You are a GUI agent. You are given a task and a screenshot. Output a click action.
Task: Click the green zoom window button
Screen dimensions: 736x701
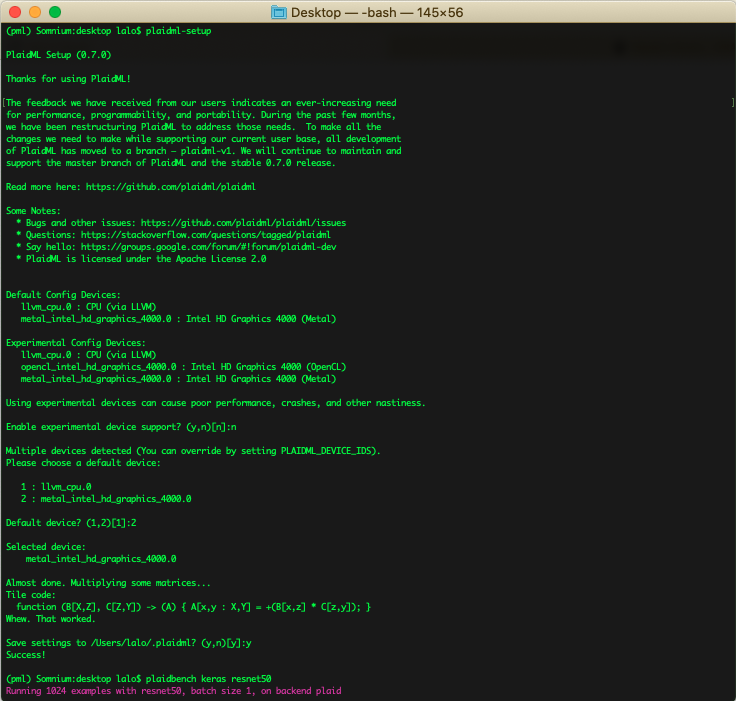click(x=54, y=12)
